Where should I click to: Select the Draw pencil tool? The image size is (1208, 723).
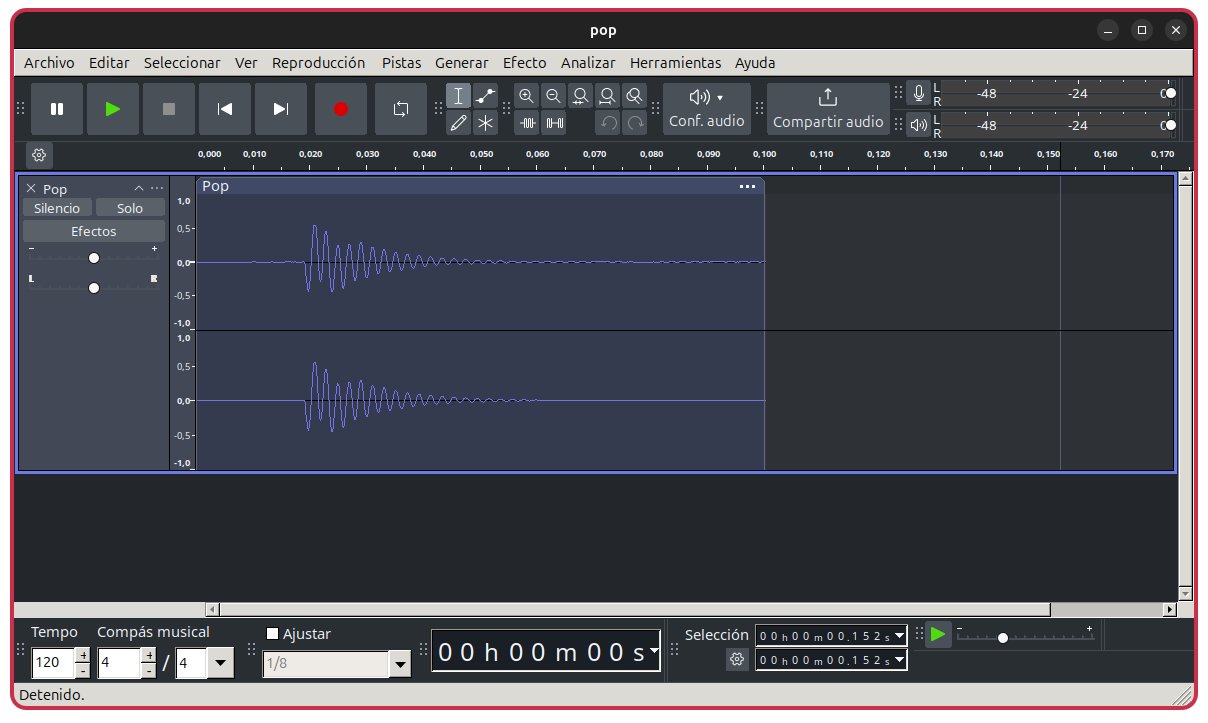[458, 123]
